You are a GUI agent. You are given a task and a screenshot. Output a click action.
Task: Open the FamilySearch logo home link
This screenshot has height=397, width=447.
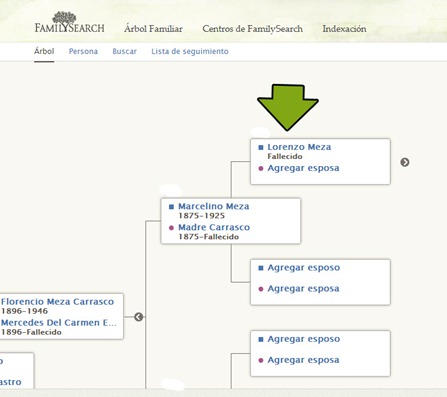tap(70, 22)
